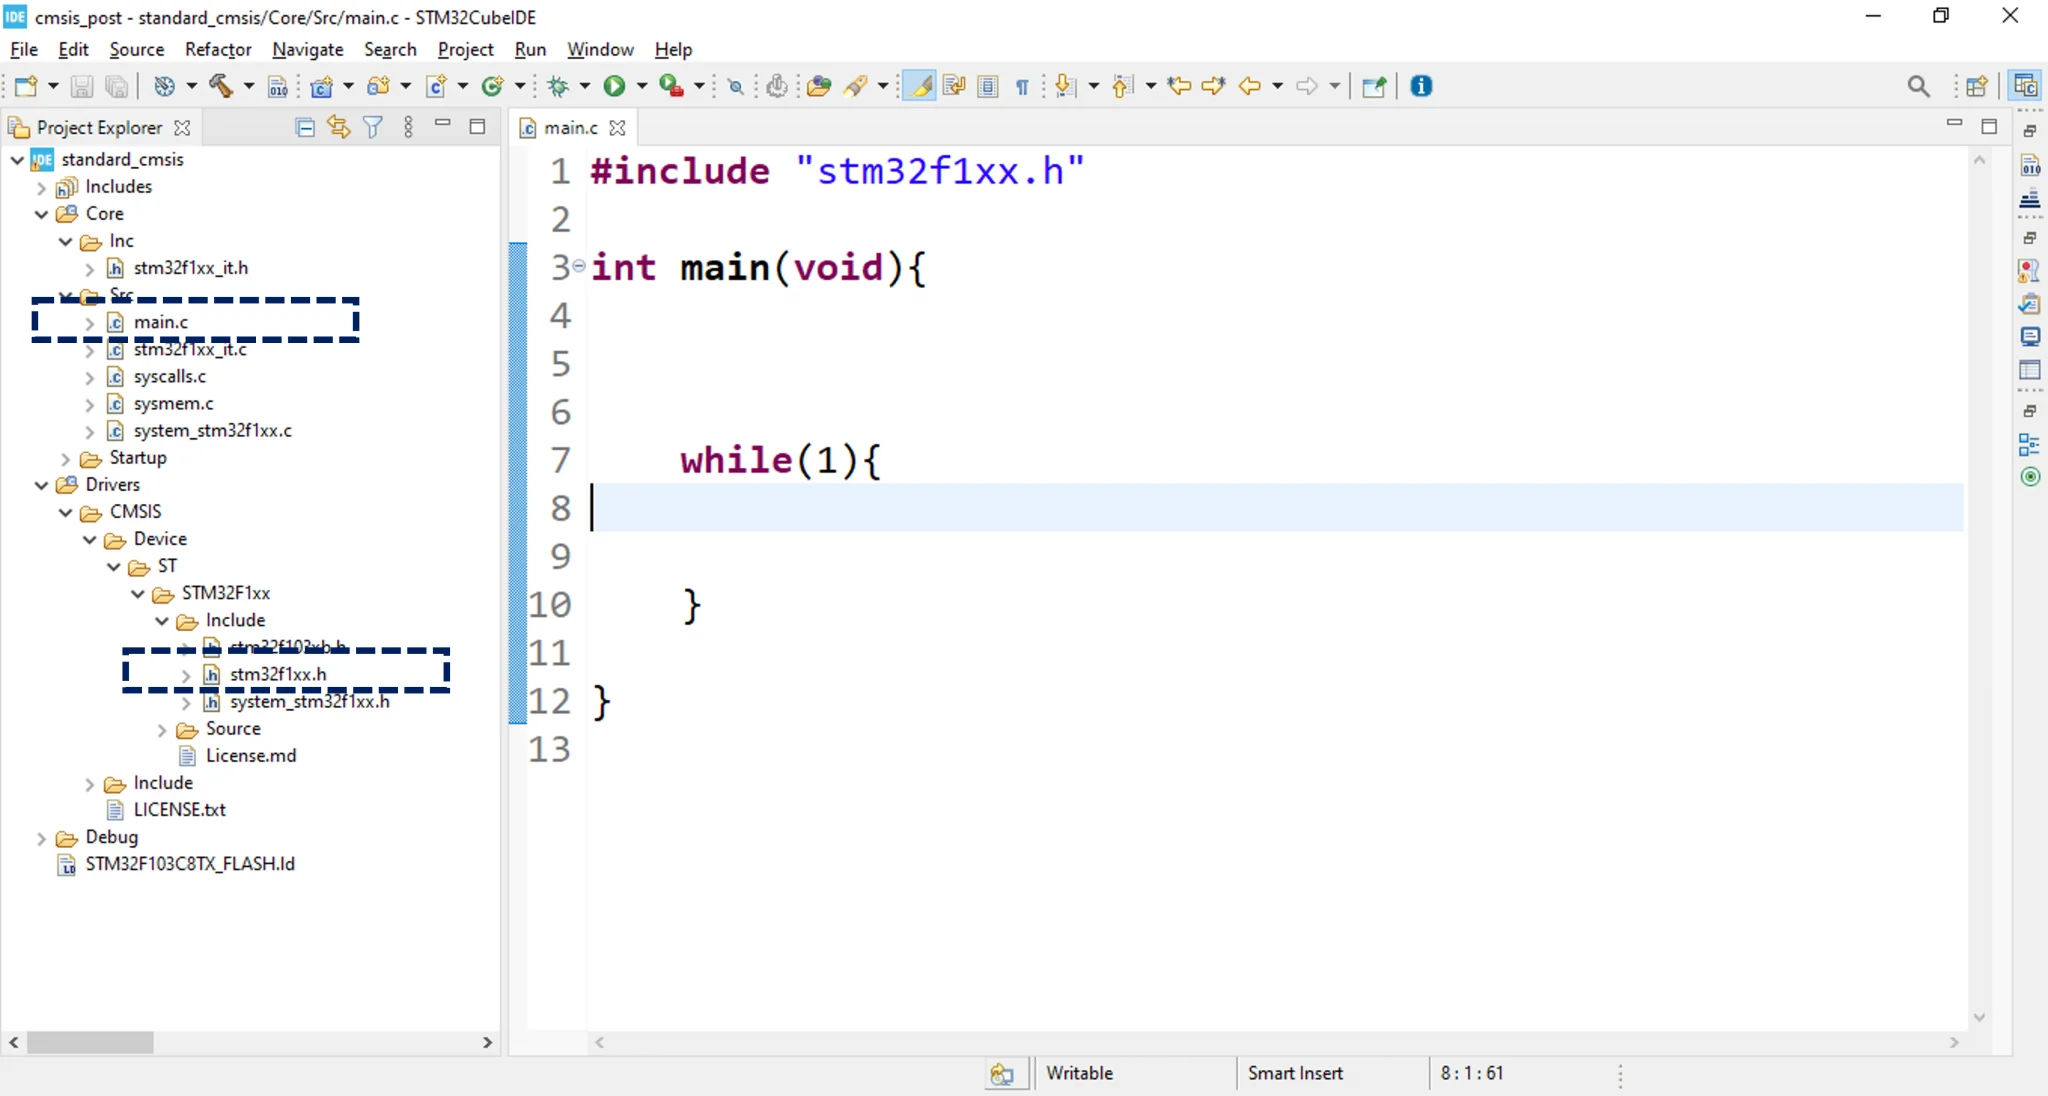Close the main.c editor tab
The width and height of the screenshot is (2048, 1096).
click(x=618, y=128)
